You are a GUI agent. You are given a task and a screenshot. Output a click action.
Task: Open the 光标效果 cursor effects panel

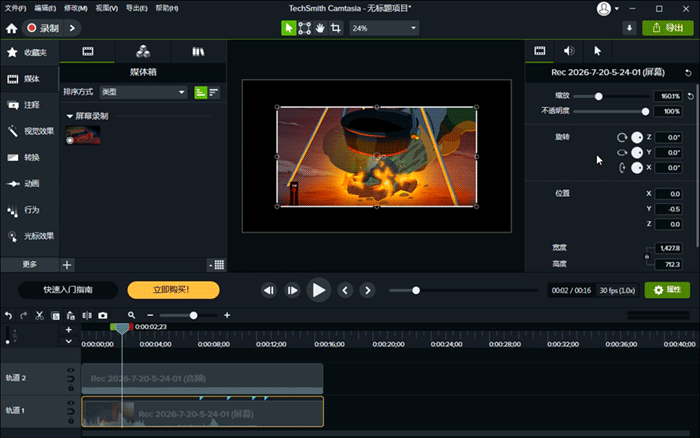[29, 236]
